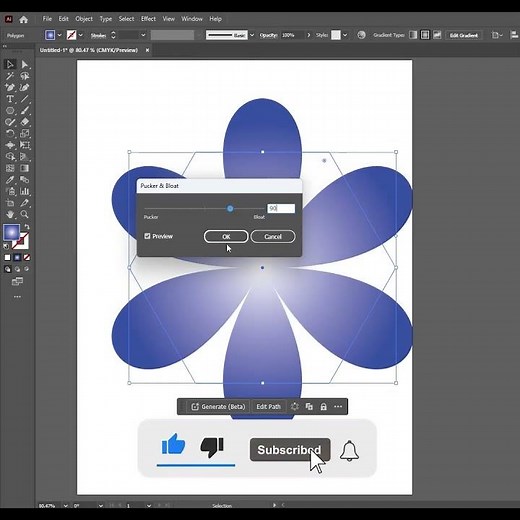Select the Pen tool

(10, 87)
